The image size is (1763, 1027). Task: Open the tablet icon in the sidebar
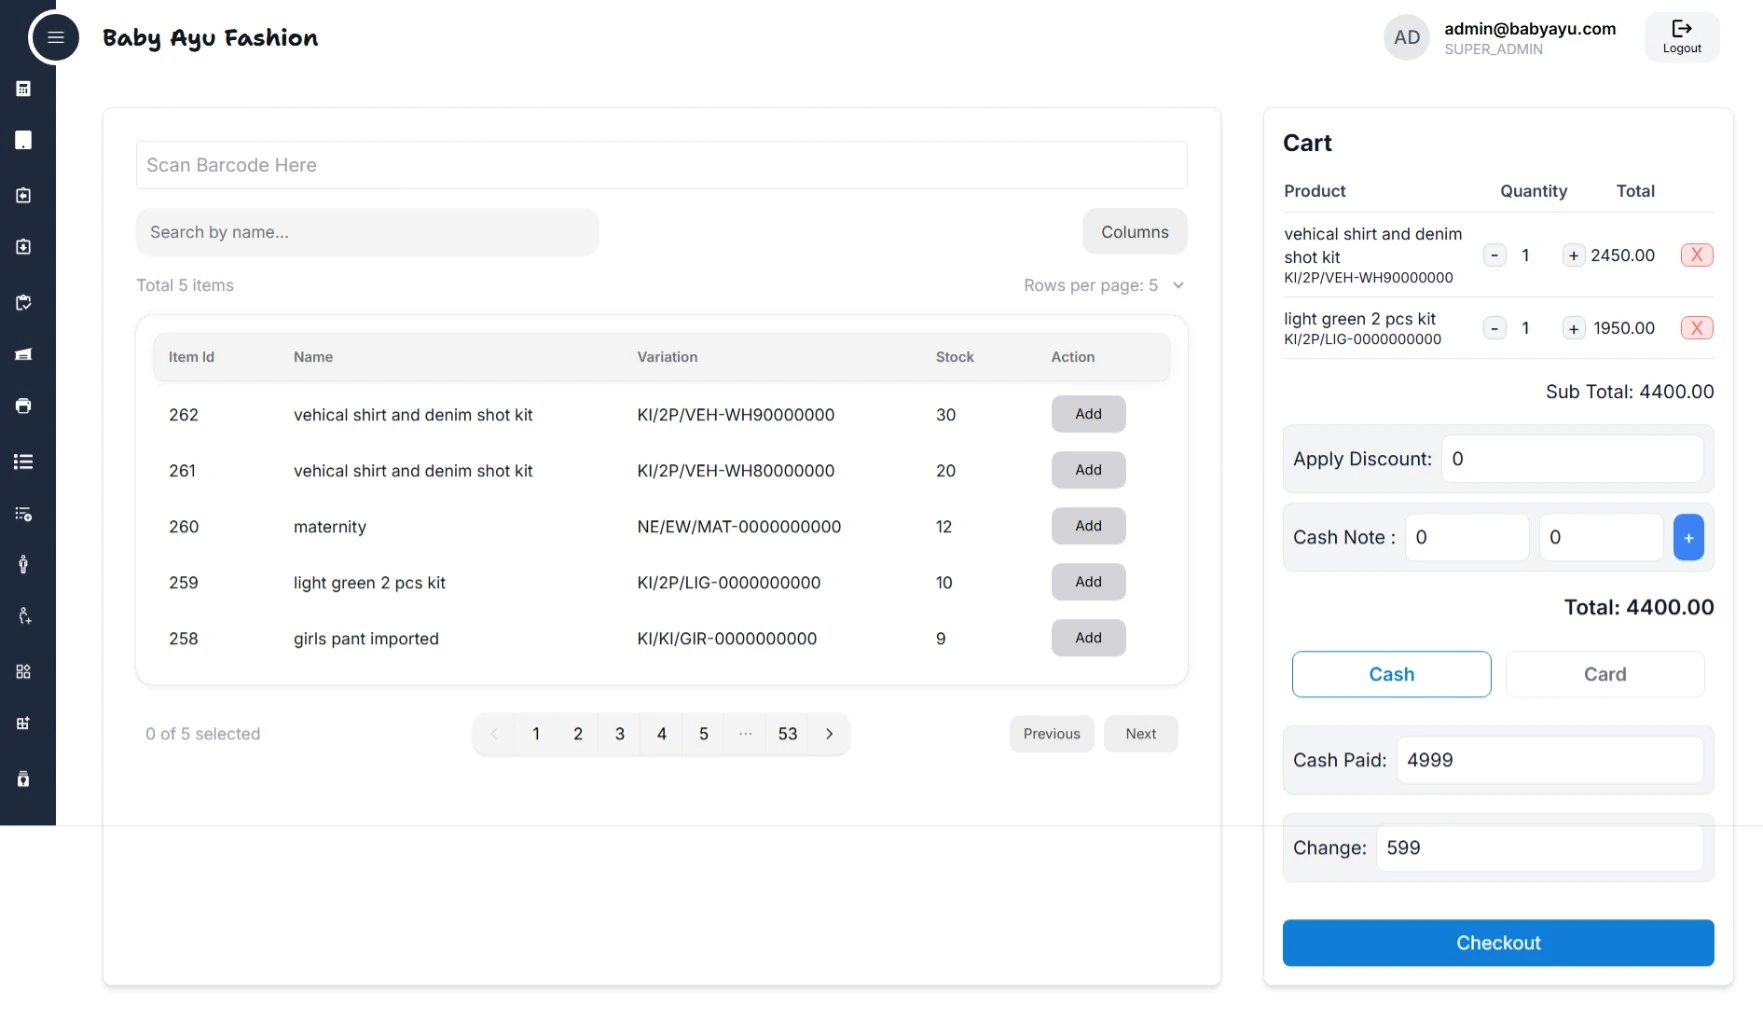tap(23, 140)
